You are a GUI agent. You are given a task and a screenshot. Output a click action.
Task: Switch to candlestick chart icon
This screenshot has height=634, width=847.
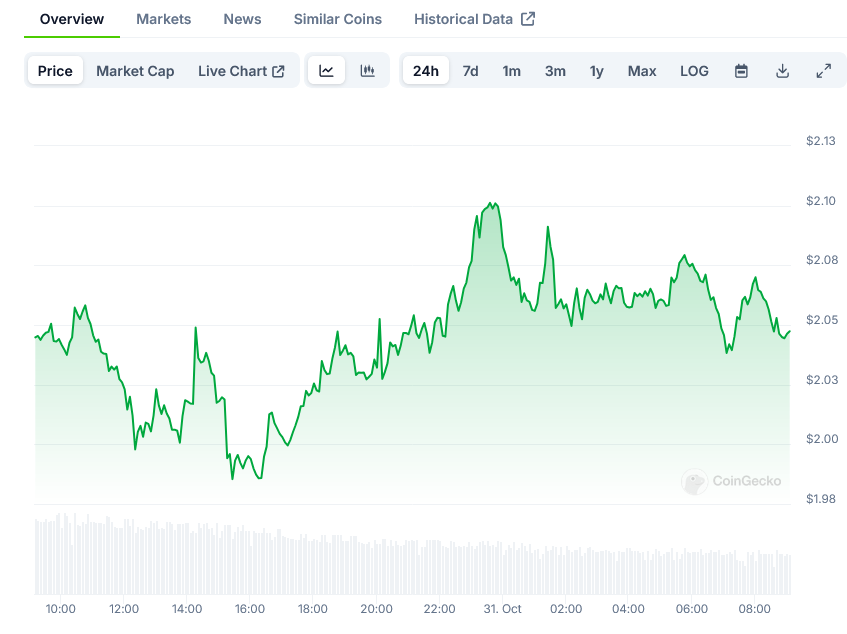pos(367,71)
